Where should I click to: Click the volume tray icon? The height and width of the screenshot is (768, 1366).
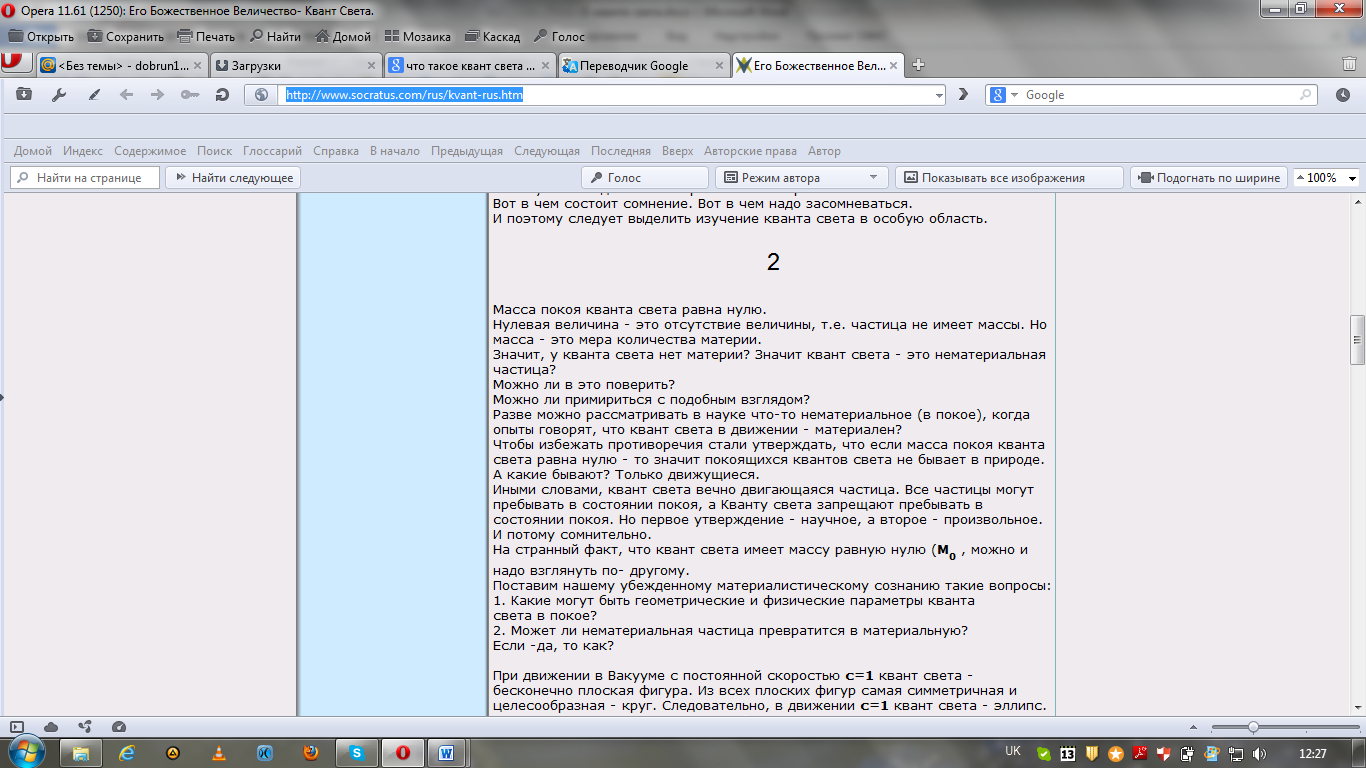pyautogui.click(x=1258, y=753)
